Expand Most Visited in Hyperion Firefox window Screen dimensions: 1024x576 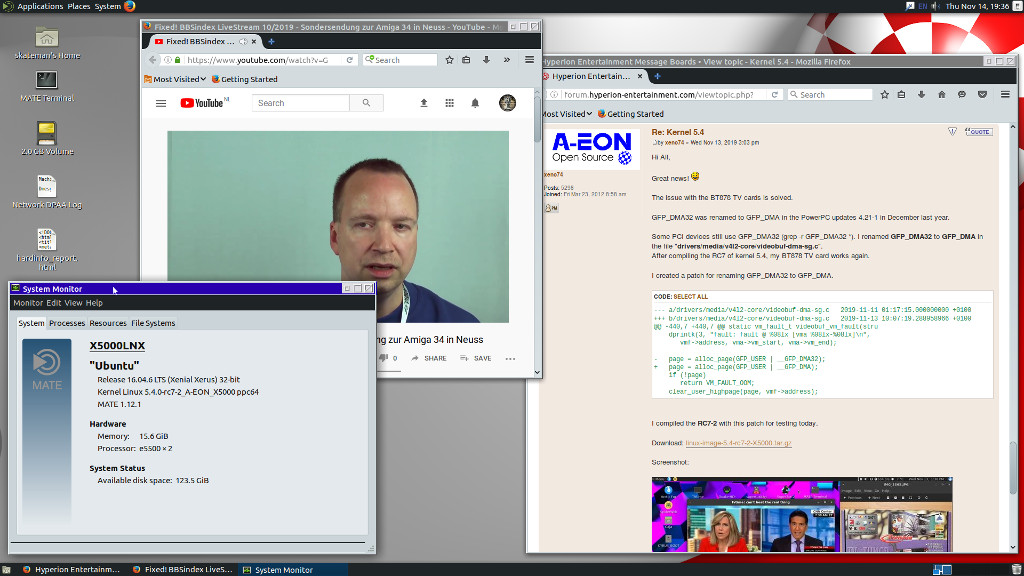click(x=567, y=114)
